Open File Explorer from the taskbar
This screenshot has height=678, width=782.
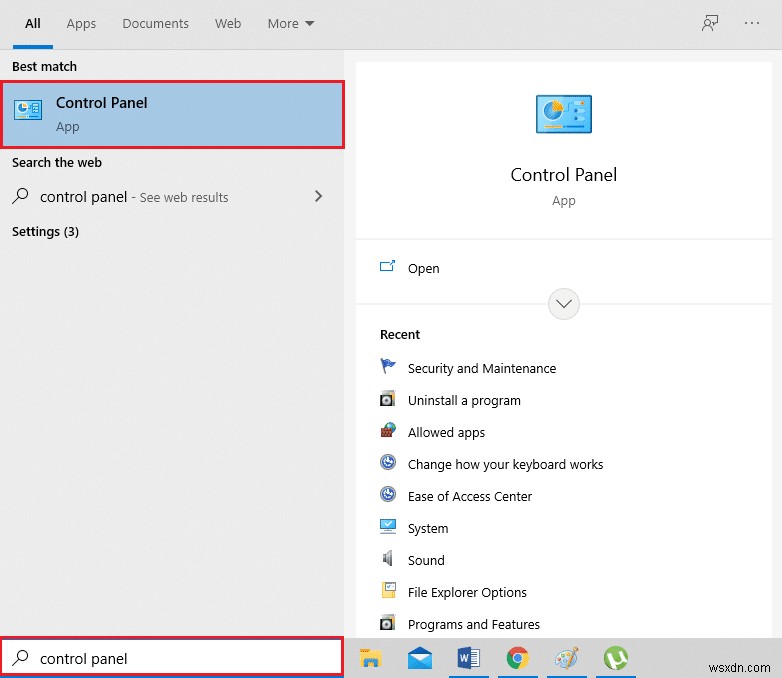click(371, 658)
